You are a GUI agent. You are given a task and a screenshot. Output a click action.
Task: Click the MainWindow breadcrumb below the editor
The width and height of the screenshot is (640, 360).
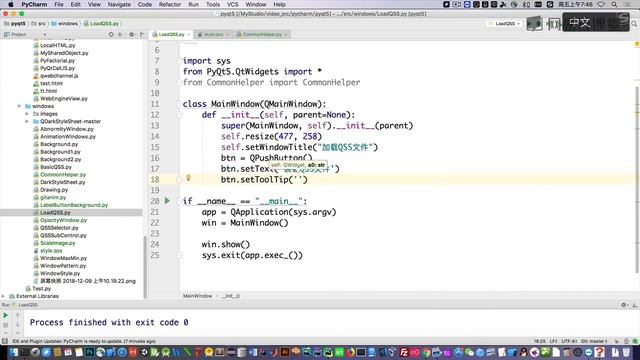(198, 296)
